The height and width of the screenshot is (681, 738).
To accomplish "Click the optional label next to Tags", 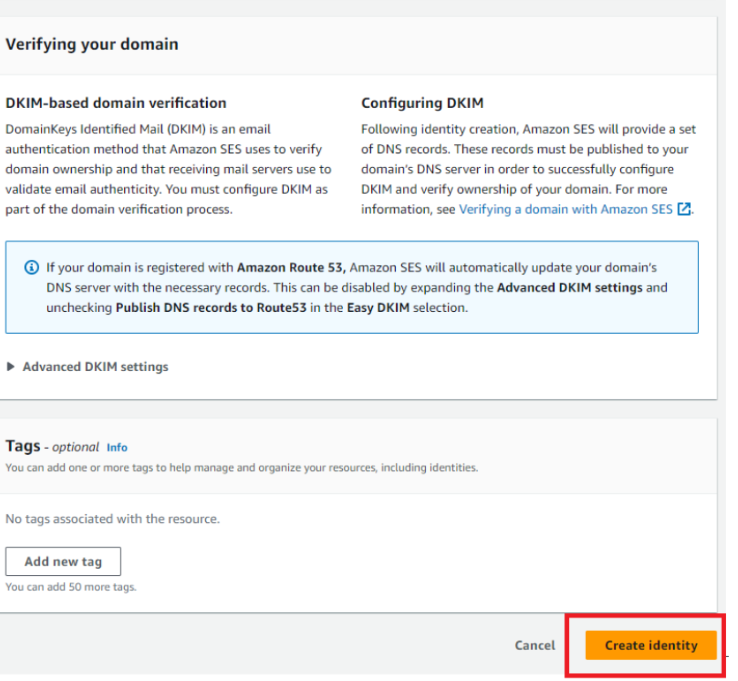I will [75, 447].
